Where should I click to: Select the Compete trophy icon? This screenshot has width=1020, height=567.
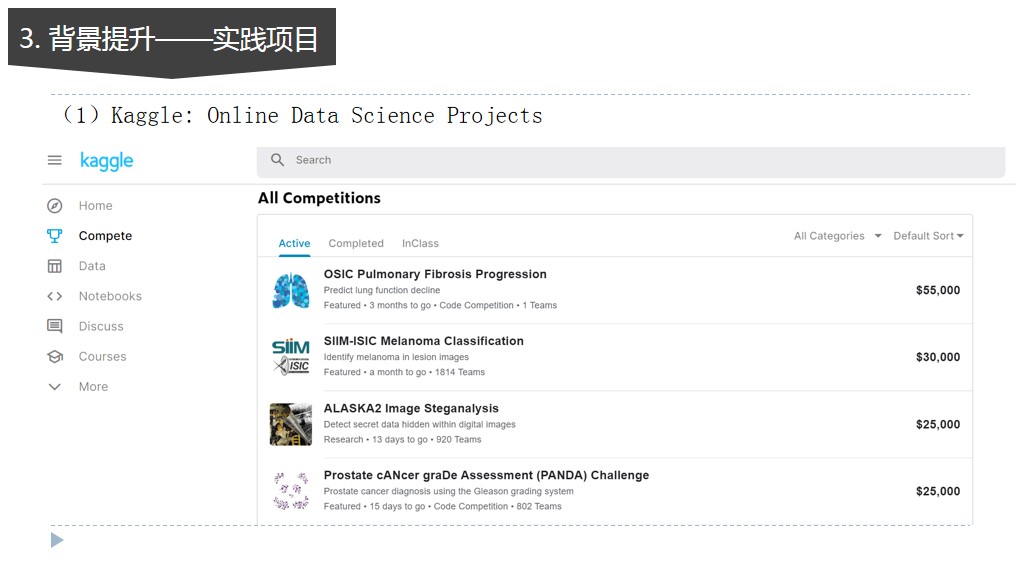click(55, 236)
